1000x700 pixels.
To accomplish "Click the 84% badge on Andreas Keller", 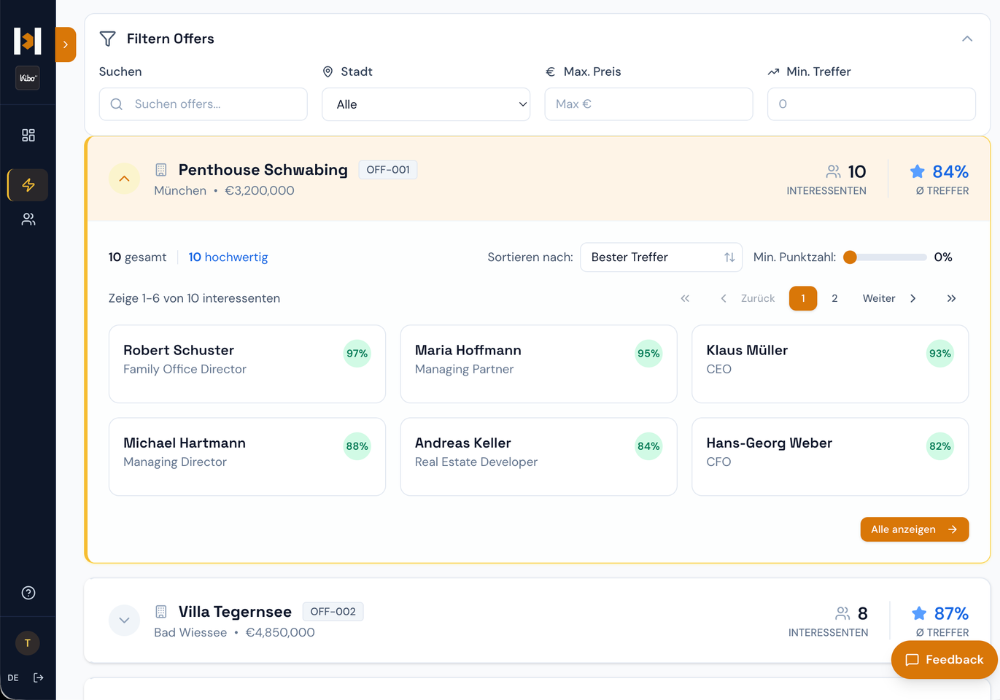I will tap(649, 446).
